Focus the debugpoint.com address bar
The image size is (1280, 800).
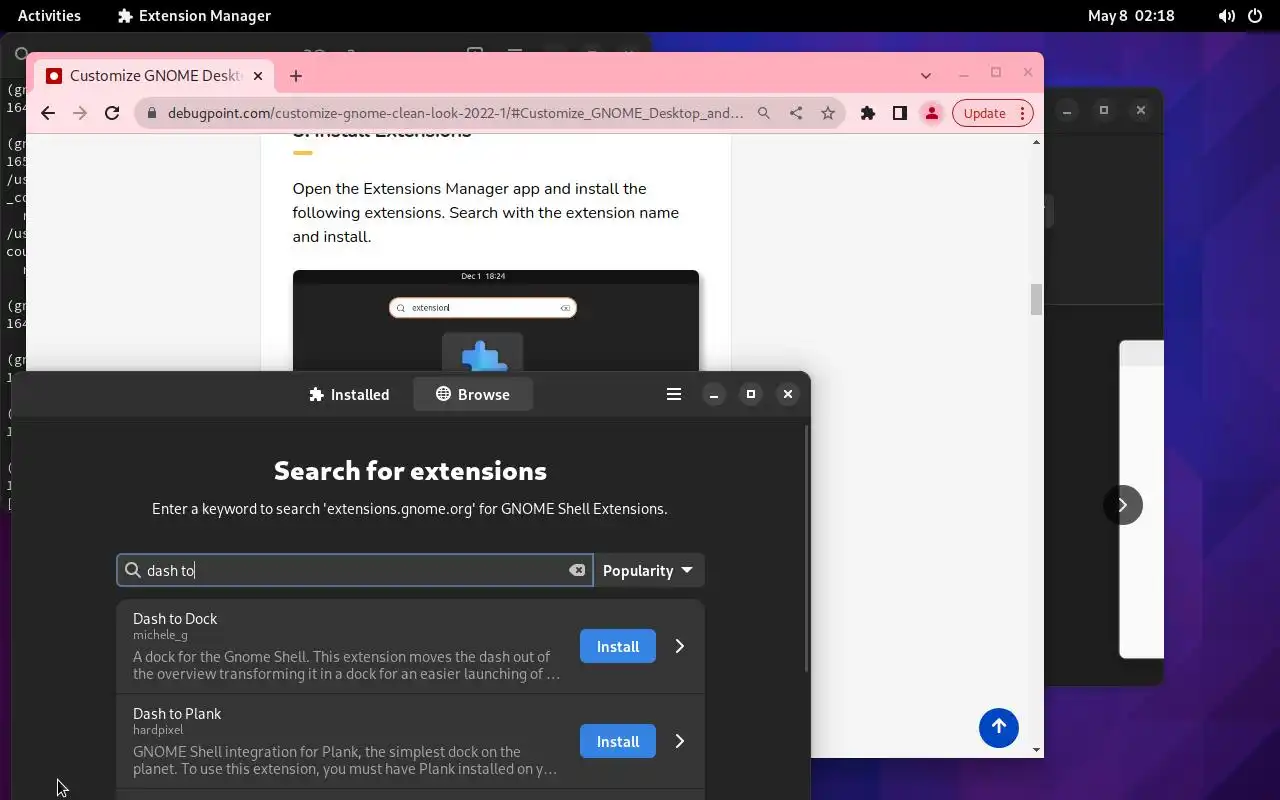455,113
